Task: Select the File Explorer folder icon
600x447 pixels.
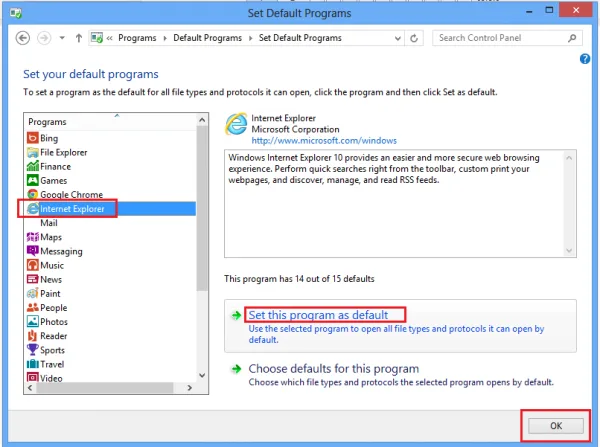Action: point(33,152)
